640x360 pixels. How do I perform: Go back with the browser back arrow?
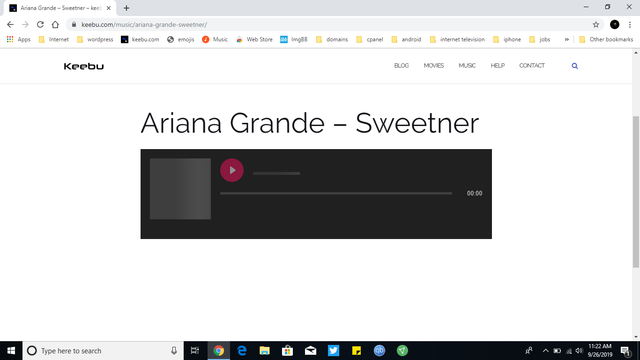tap(10, 24)
